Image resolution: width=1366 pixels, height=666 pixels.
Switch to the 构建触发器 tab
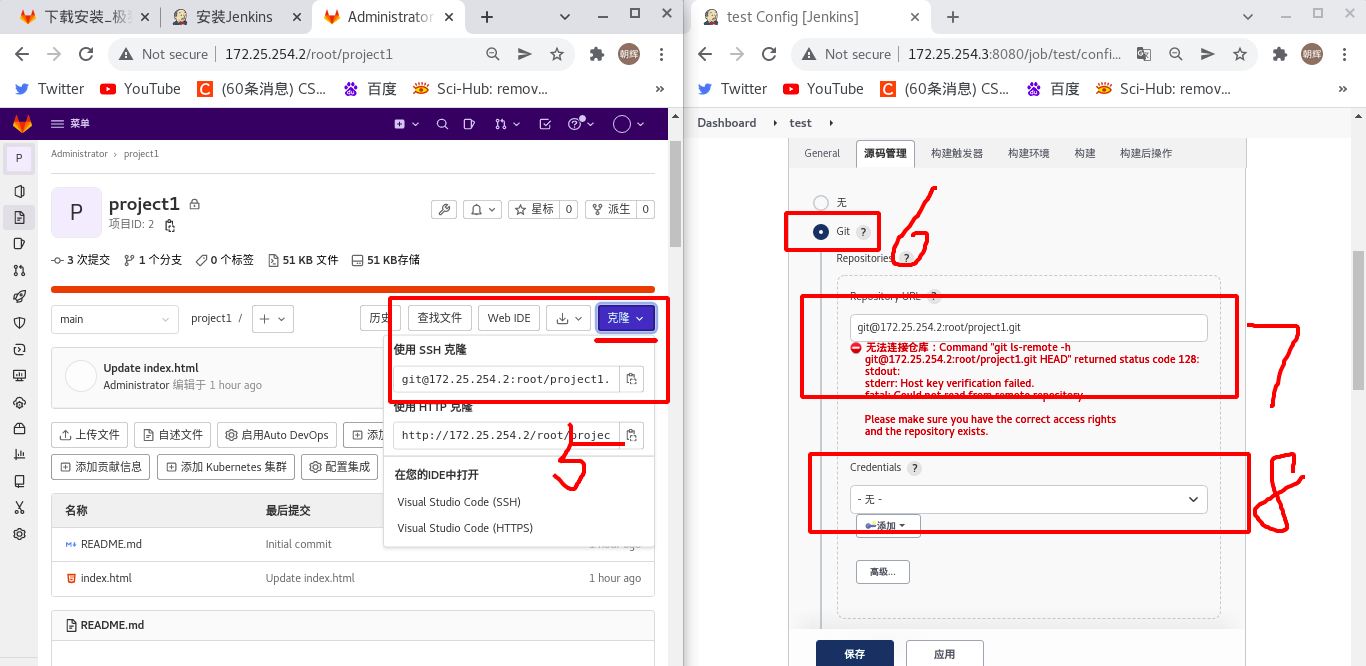(x=957, y=153)
